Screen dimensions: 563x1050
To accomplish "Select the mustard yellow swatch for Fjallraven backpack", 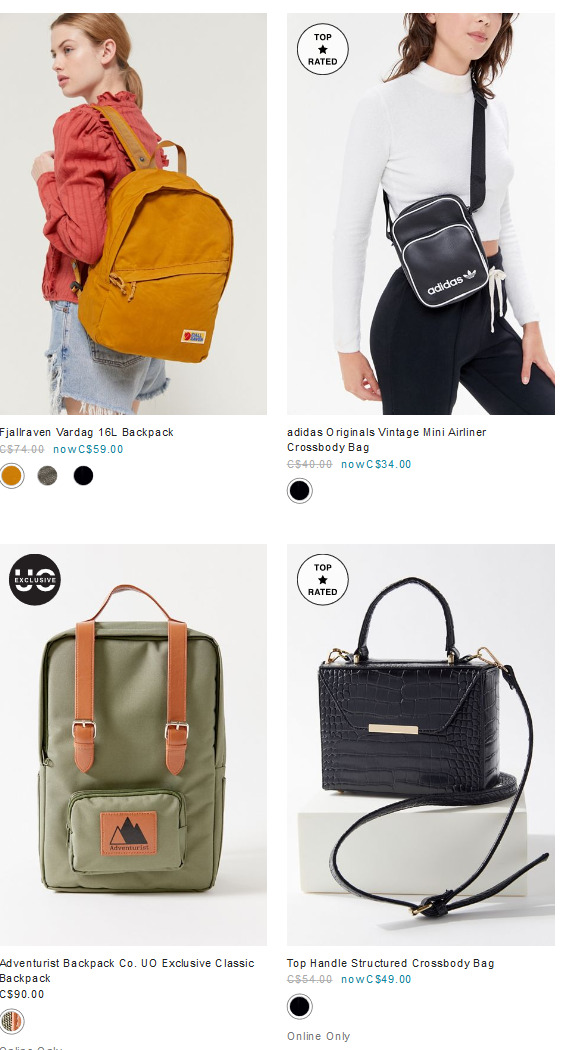I will (11, 475).
